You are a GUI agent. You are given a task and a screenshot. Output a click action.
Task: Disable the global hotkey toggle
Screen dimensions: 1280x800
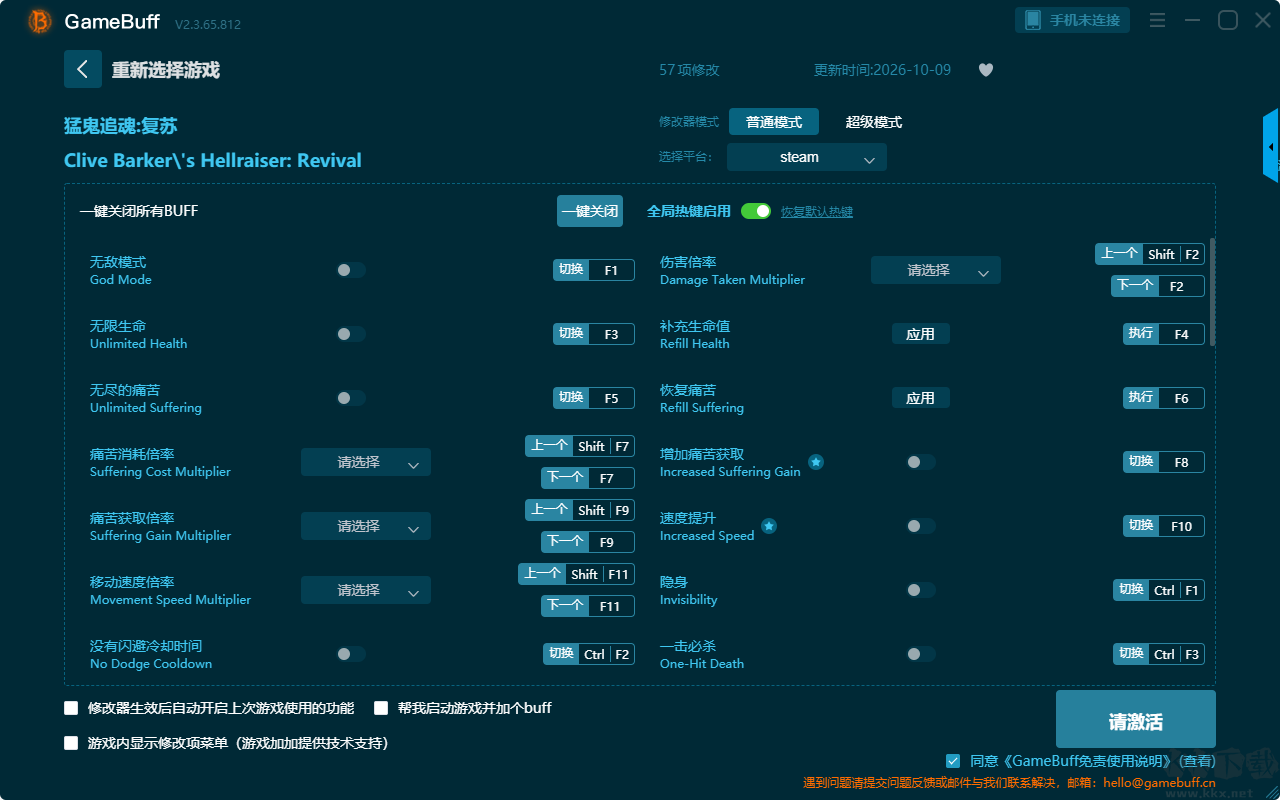[756, 211]
